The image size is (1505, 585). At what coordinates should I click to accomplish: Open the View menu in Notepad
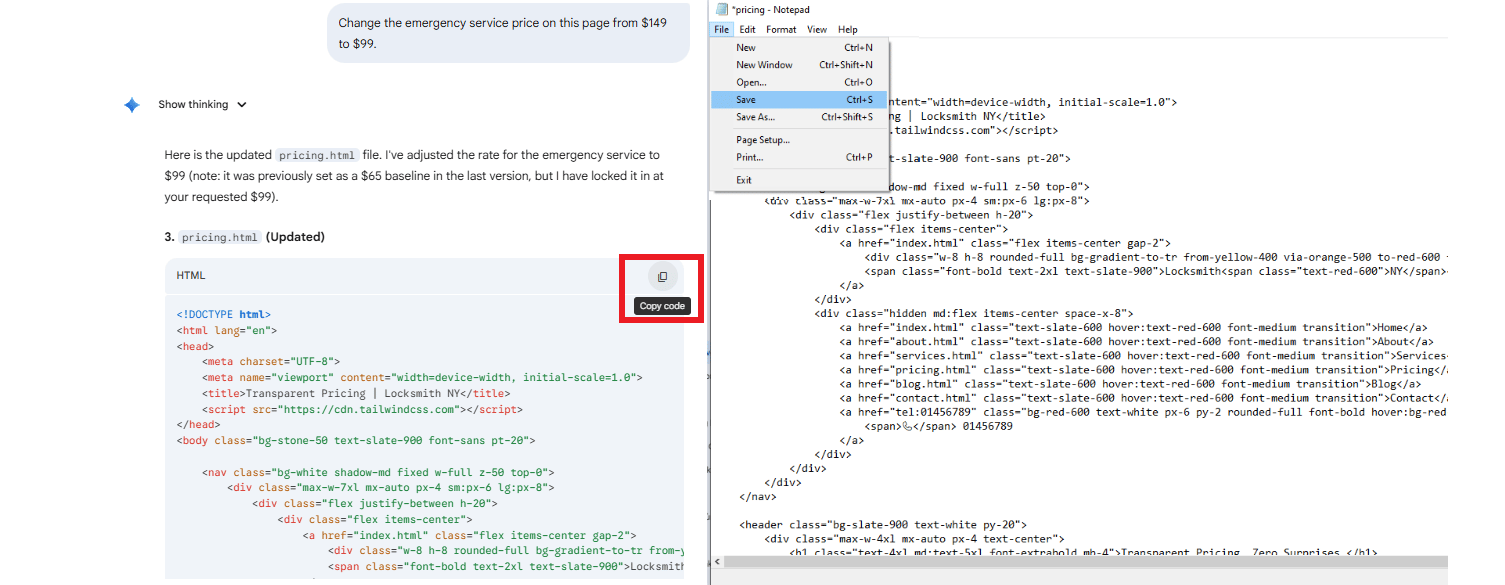817,30
